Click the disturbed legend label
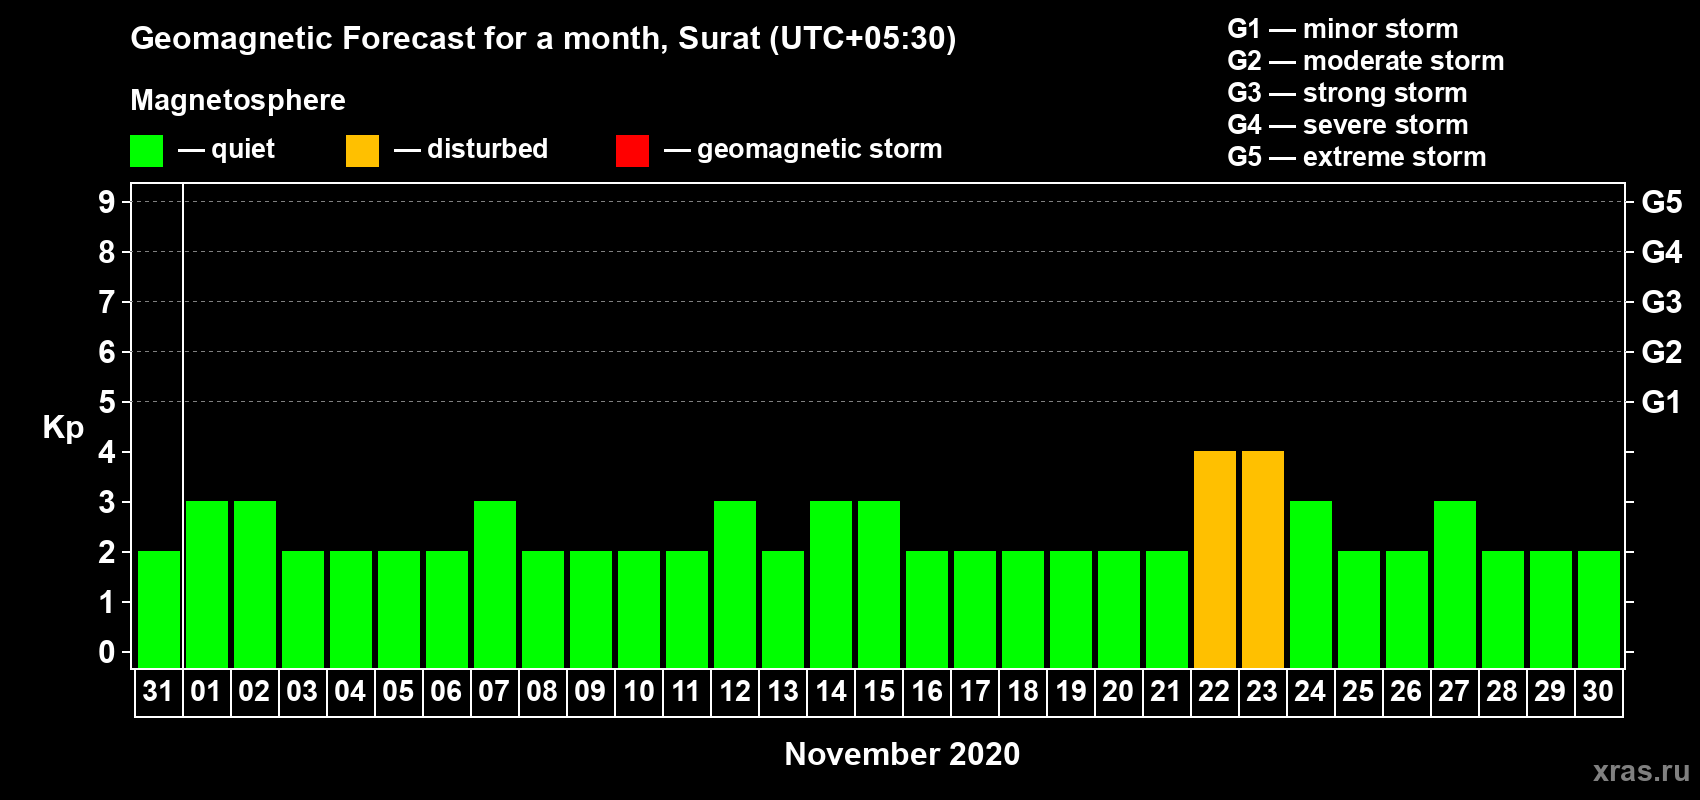This screenshot has height=800, width=1700. click(487, 149)
